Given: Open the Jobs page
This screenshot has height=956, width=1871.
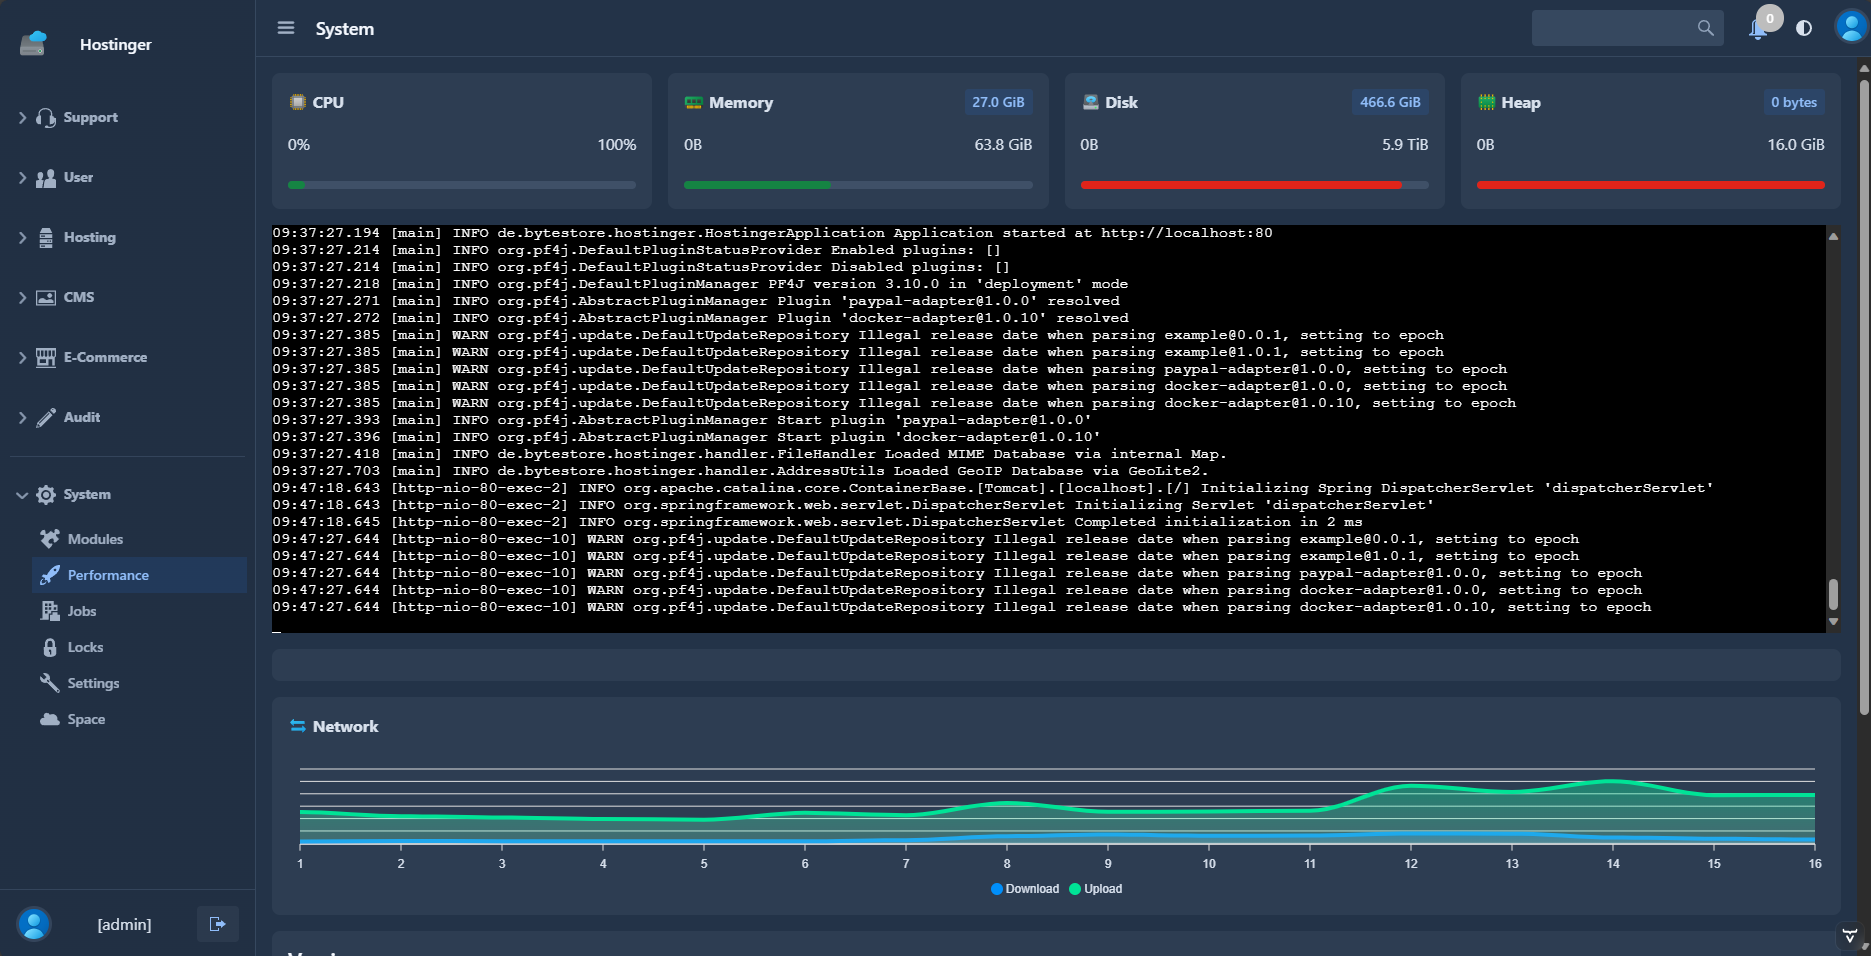Looking at the screenshot, I should click(x=139, y=611).
